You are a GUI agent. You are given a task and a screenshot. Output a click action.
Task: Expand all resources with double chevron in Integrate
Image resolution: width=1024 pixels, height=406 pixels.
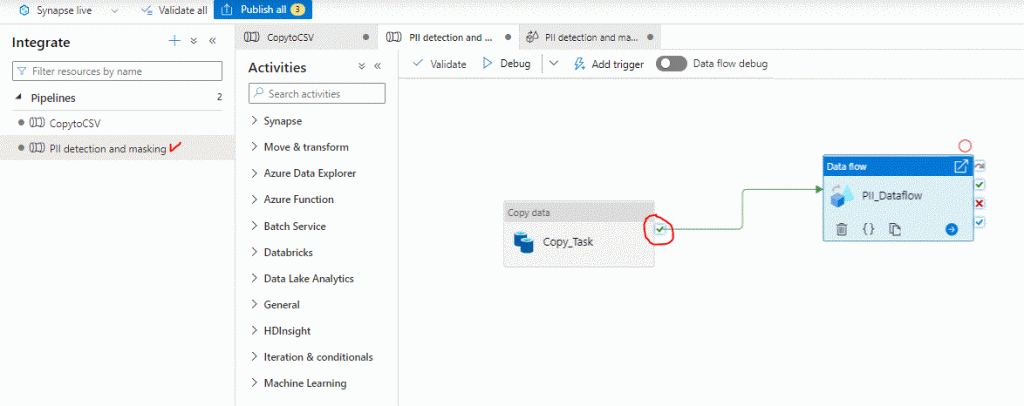[194, 41]
